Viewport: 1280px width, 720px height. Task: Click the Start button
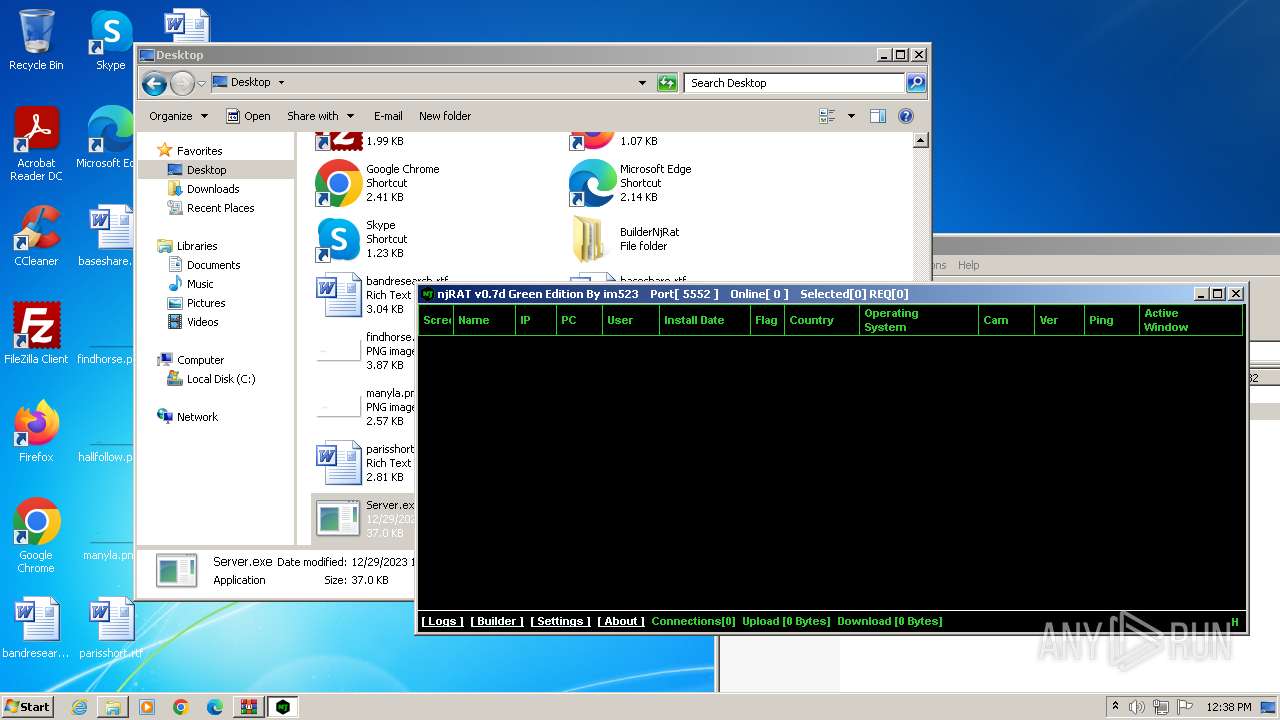pyautogui.click(x=28, y=707)
